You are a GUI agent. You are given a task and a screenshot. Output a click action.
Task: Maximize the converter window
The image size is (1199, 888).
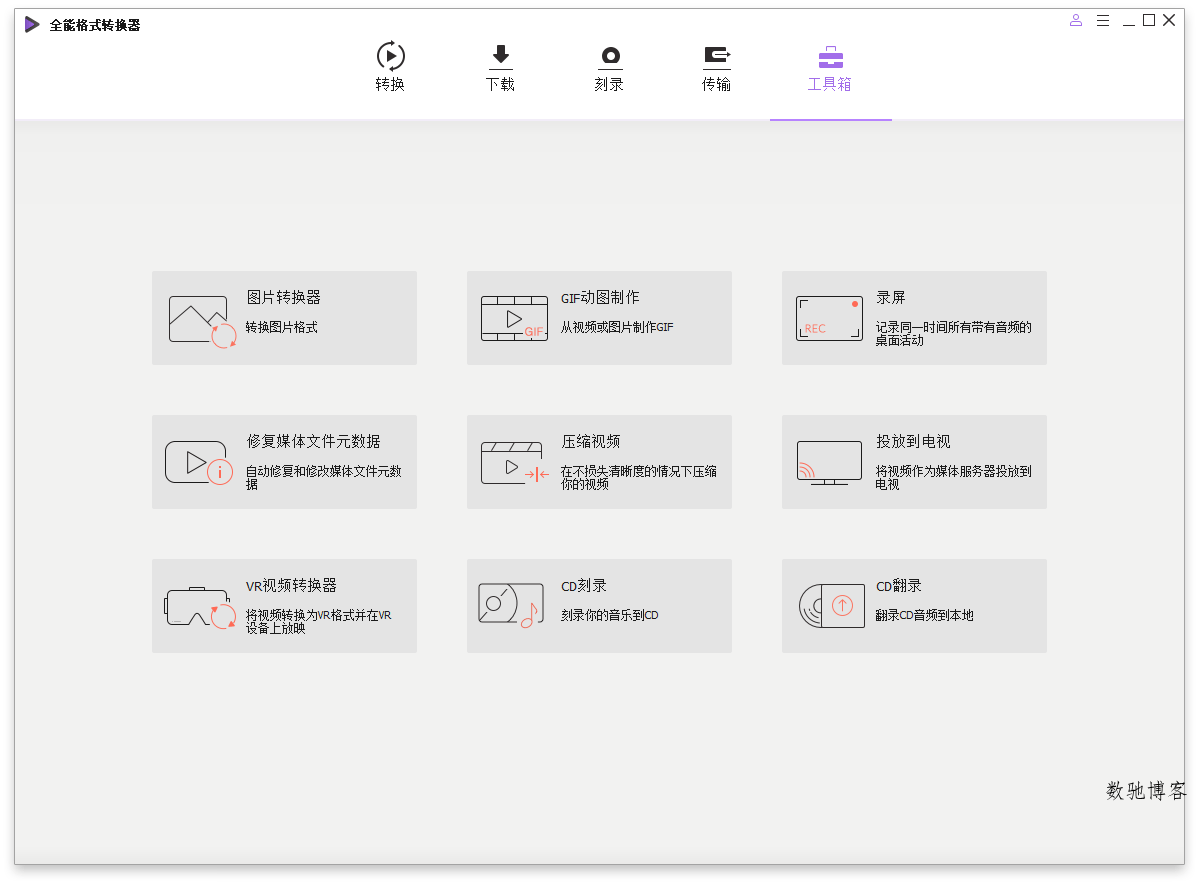[1149, 21]
